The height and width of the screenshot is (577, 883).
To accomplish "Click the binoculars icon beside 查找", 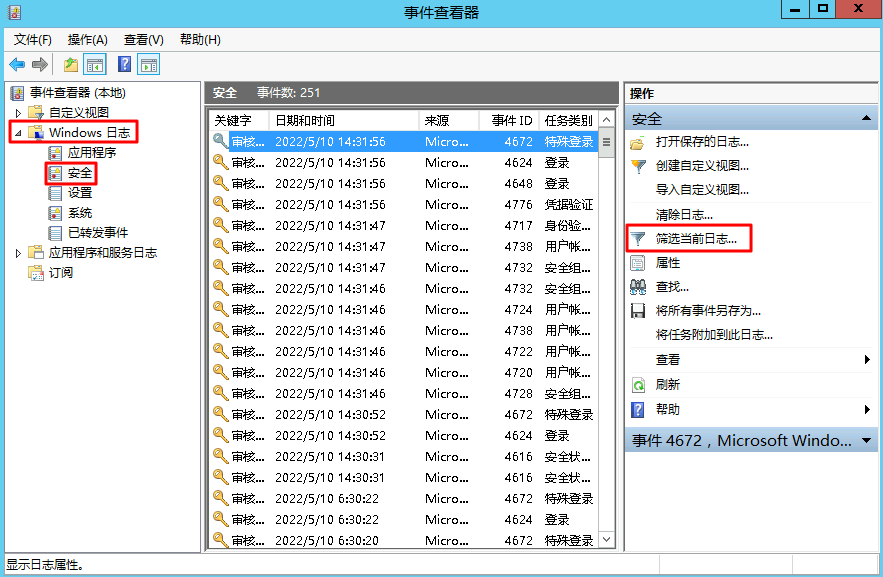I will pos(637,287).
